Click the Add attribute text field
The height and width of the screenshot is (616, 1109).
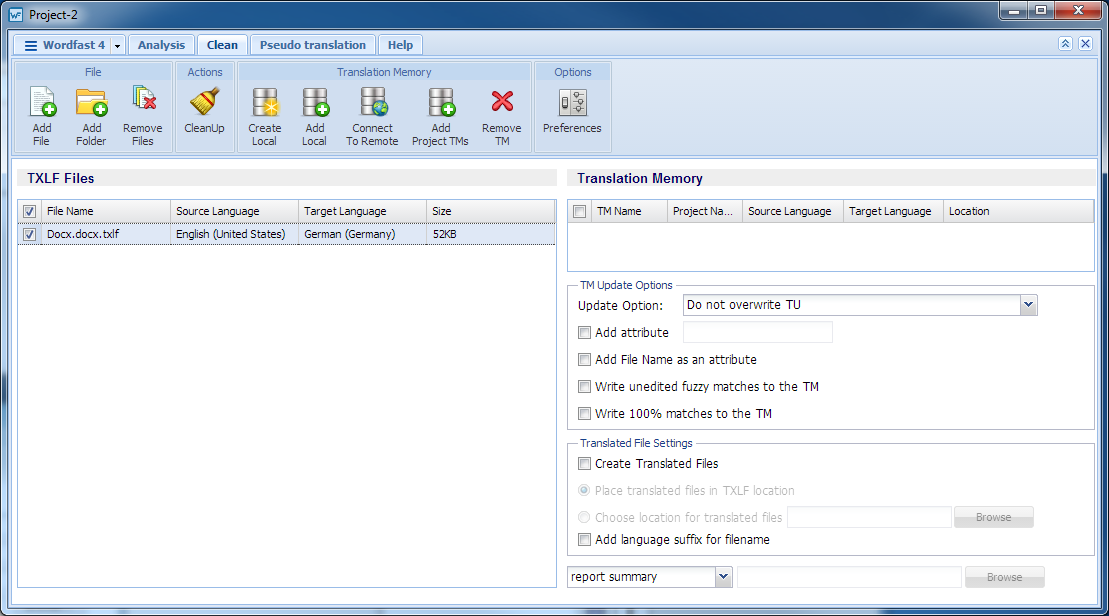click(x=757, y=332)
